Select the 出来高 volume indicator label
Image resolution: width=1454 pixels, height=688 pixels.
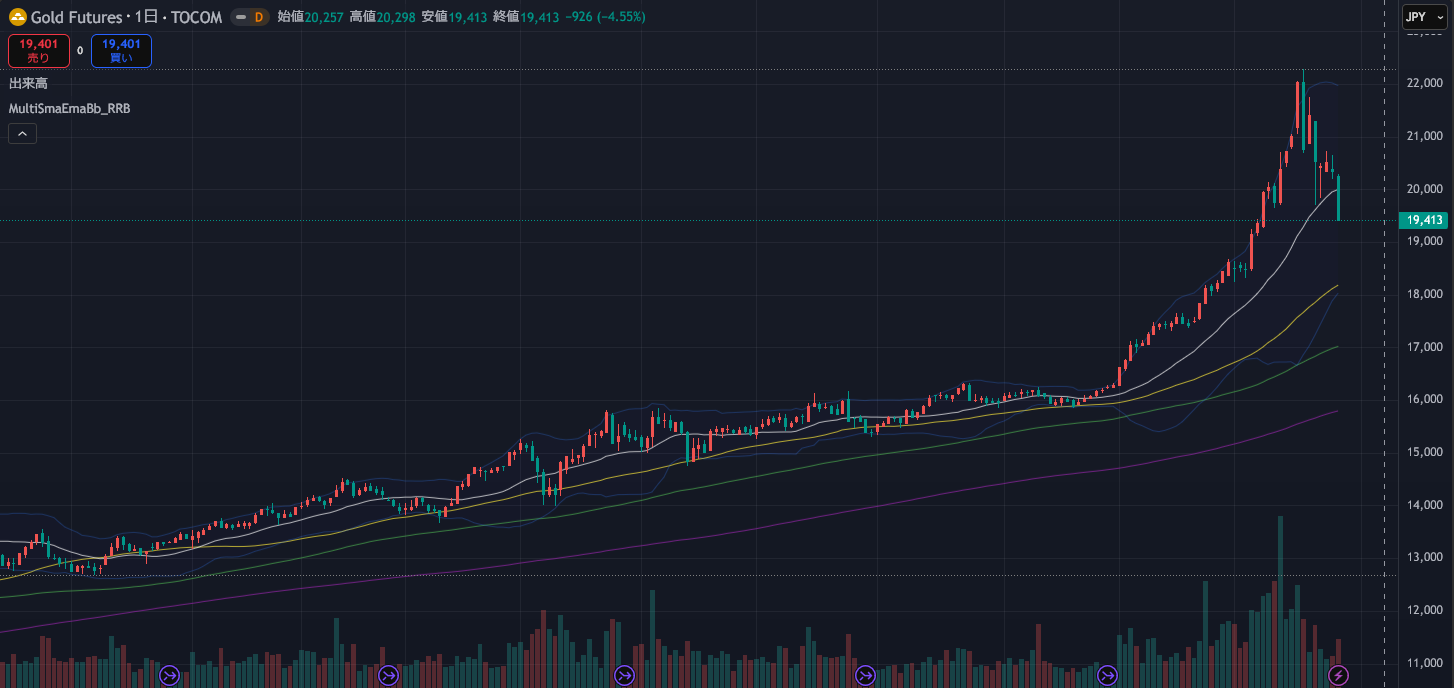[28, 83]
